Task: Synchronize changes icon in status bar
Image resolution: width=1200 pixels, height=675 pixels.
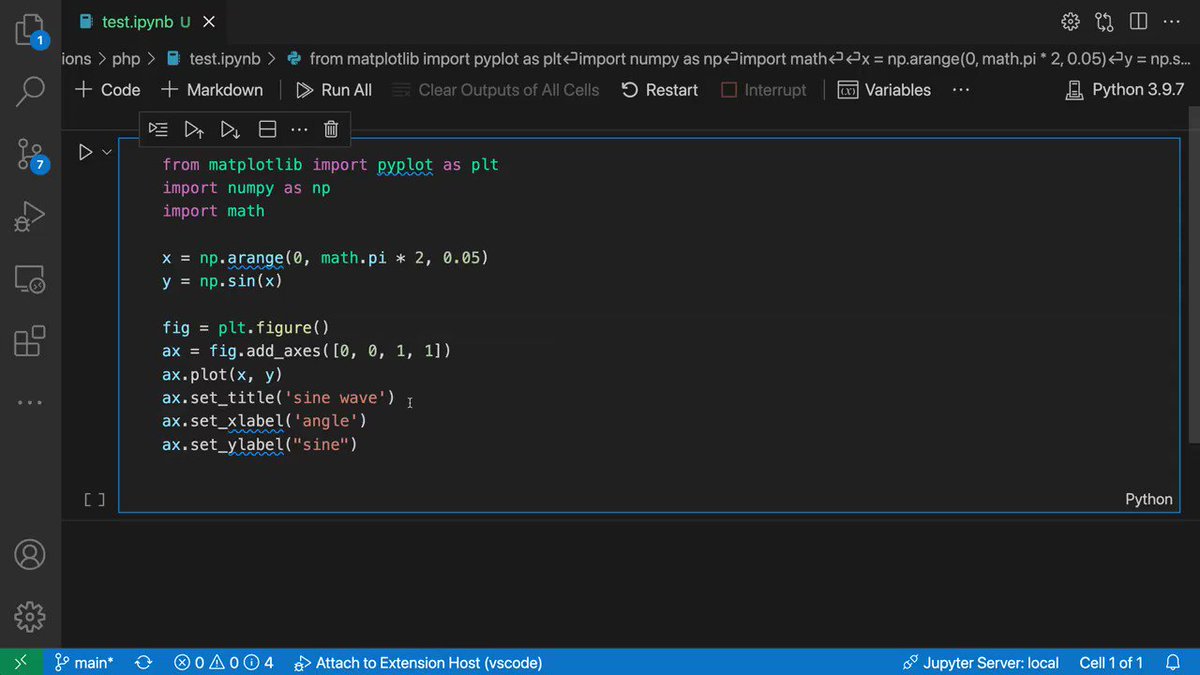Action: click(x=144, y=662)
